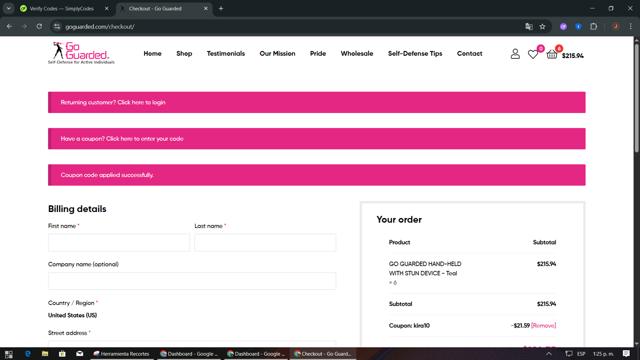The width and height of the screenshot is (640, 360).
Task: Open the tab search dropdown arrow
Action: tap(9, 8)
